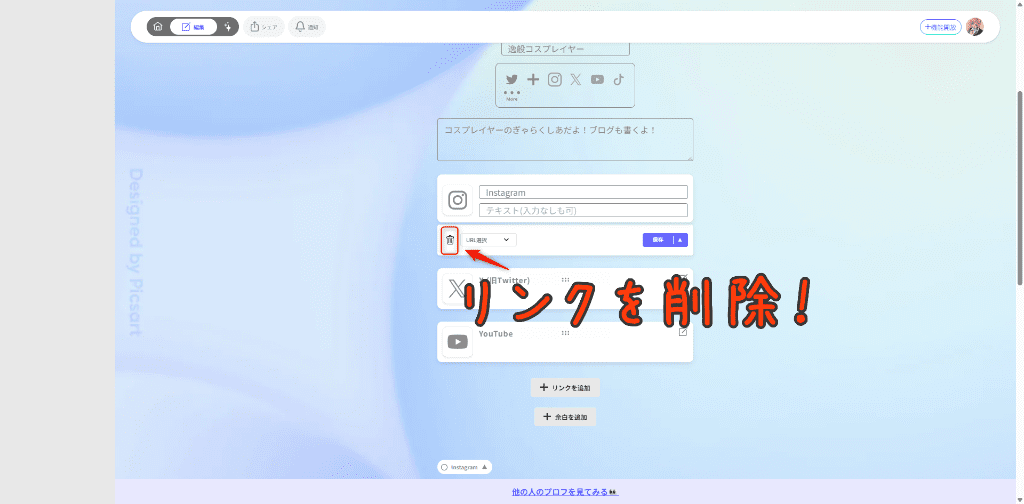1024x504 pixels.
Task: Click the 余白を追加 button
Action: click(565, 416)
